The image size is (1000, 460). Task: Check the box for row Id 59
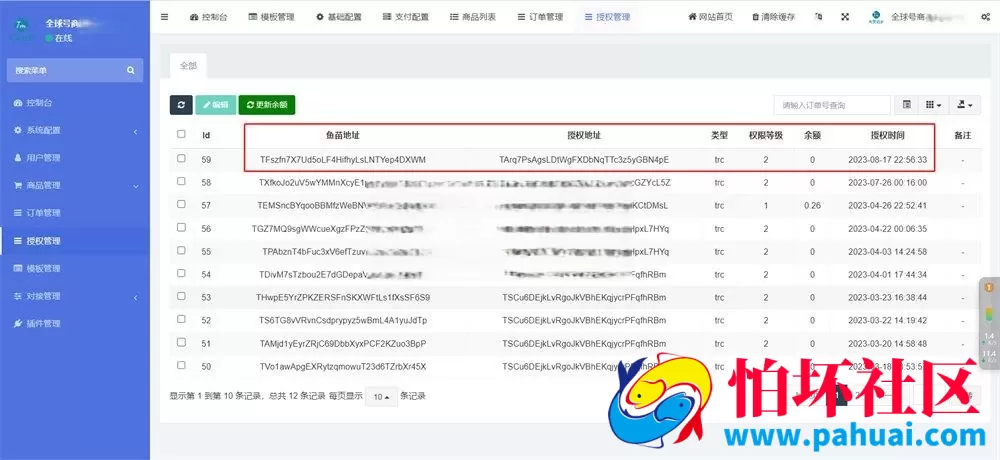tap(181, 159)
